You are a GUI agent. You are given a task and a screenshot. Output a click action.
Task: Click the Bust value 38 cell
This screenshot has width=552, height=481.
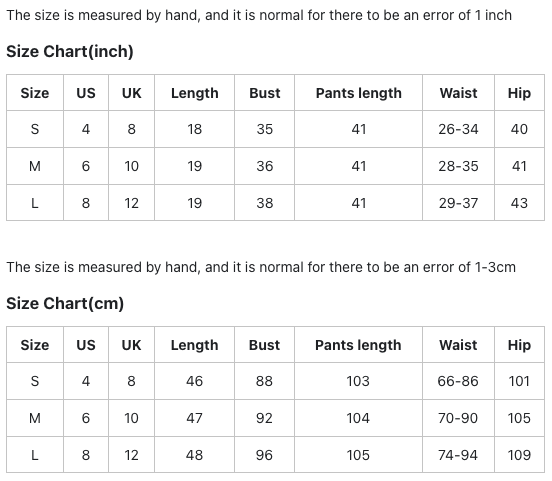click(265, 203)
